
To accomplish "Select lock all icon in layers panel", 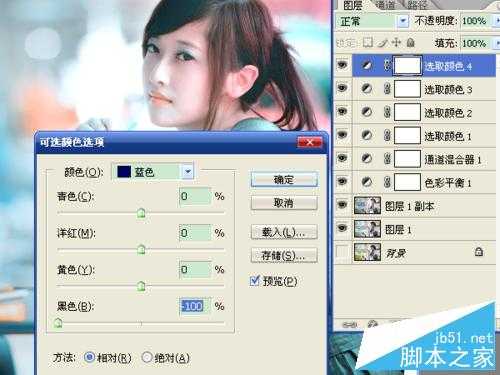I will [x=411, y=43].
